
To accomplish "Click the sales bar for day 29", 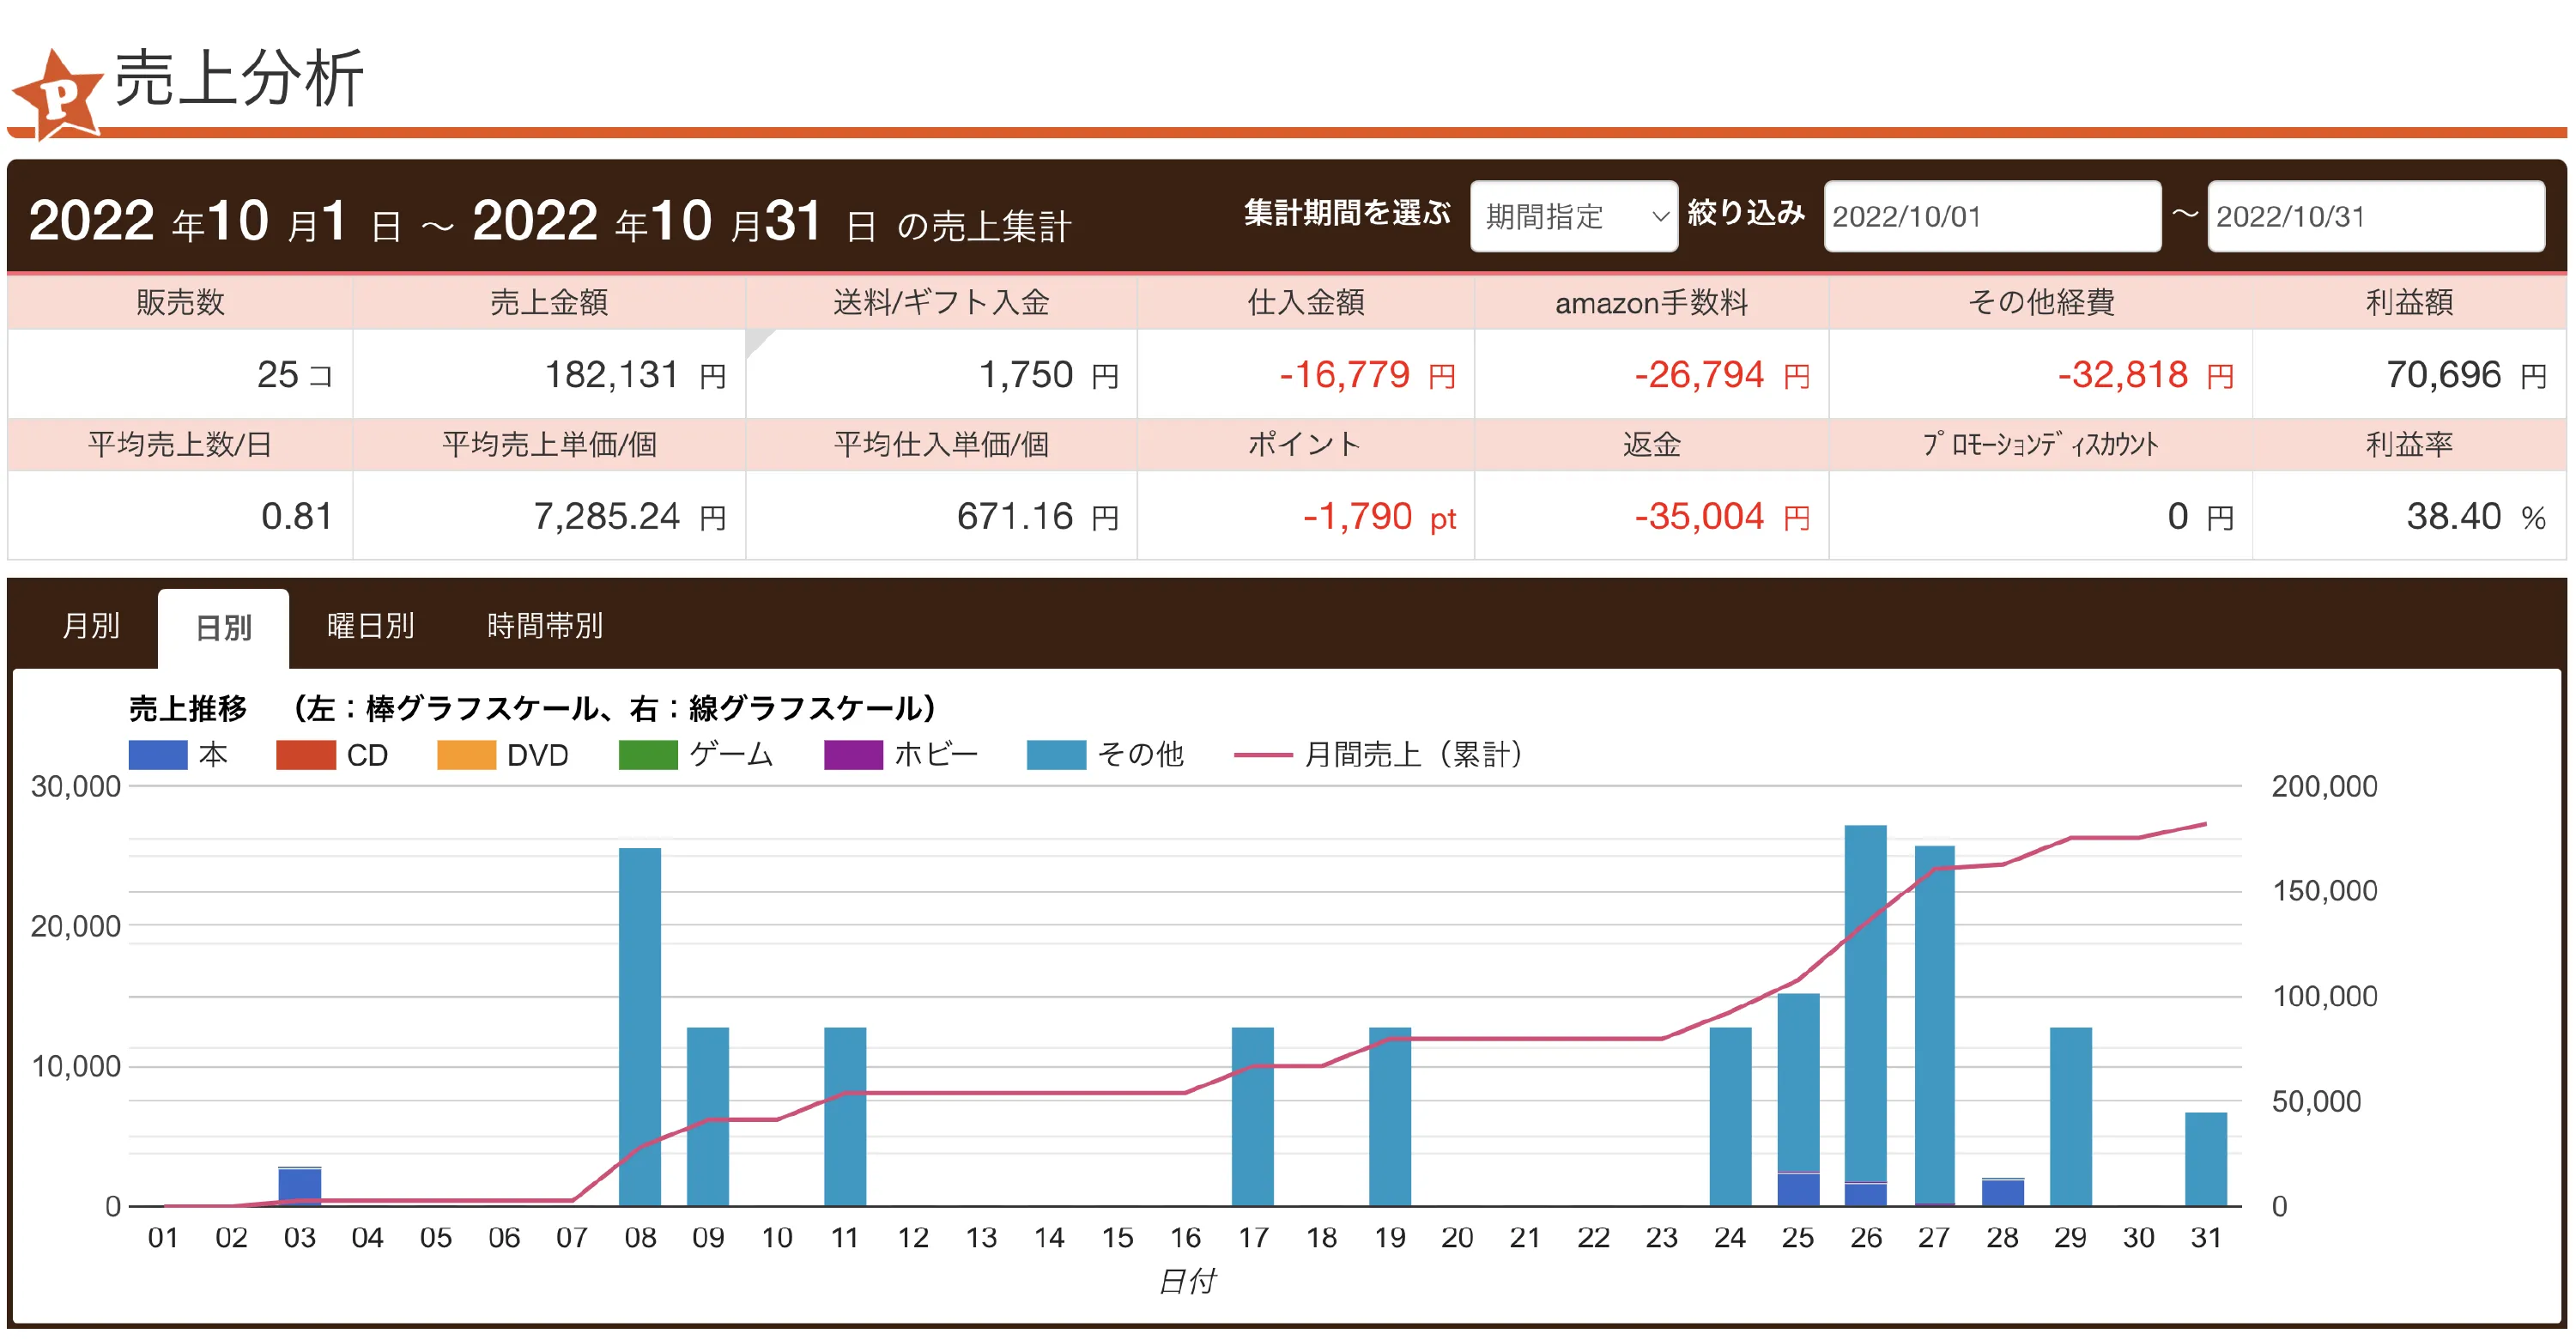I will (x=2070, y=1117).
